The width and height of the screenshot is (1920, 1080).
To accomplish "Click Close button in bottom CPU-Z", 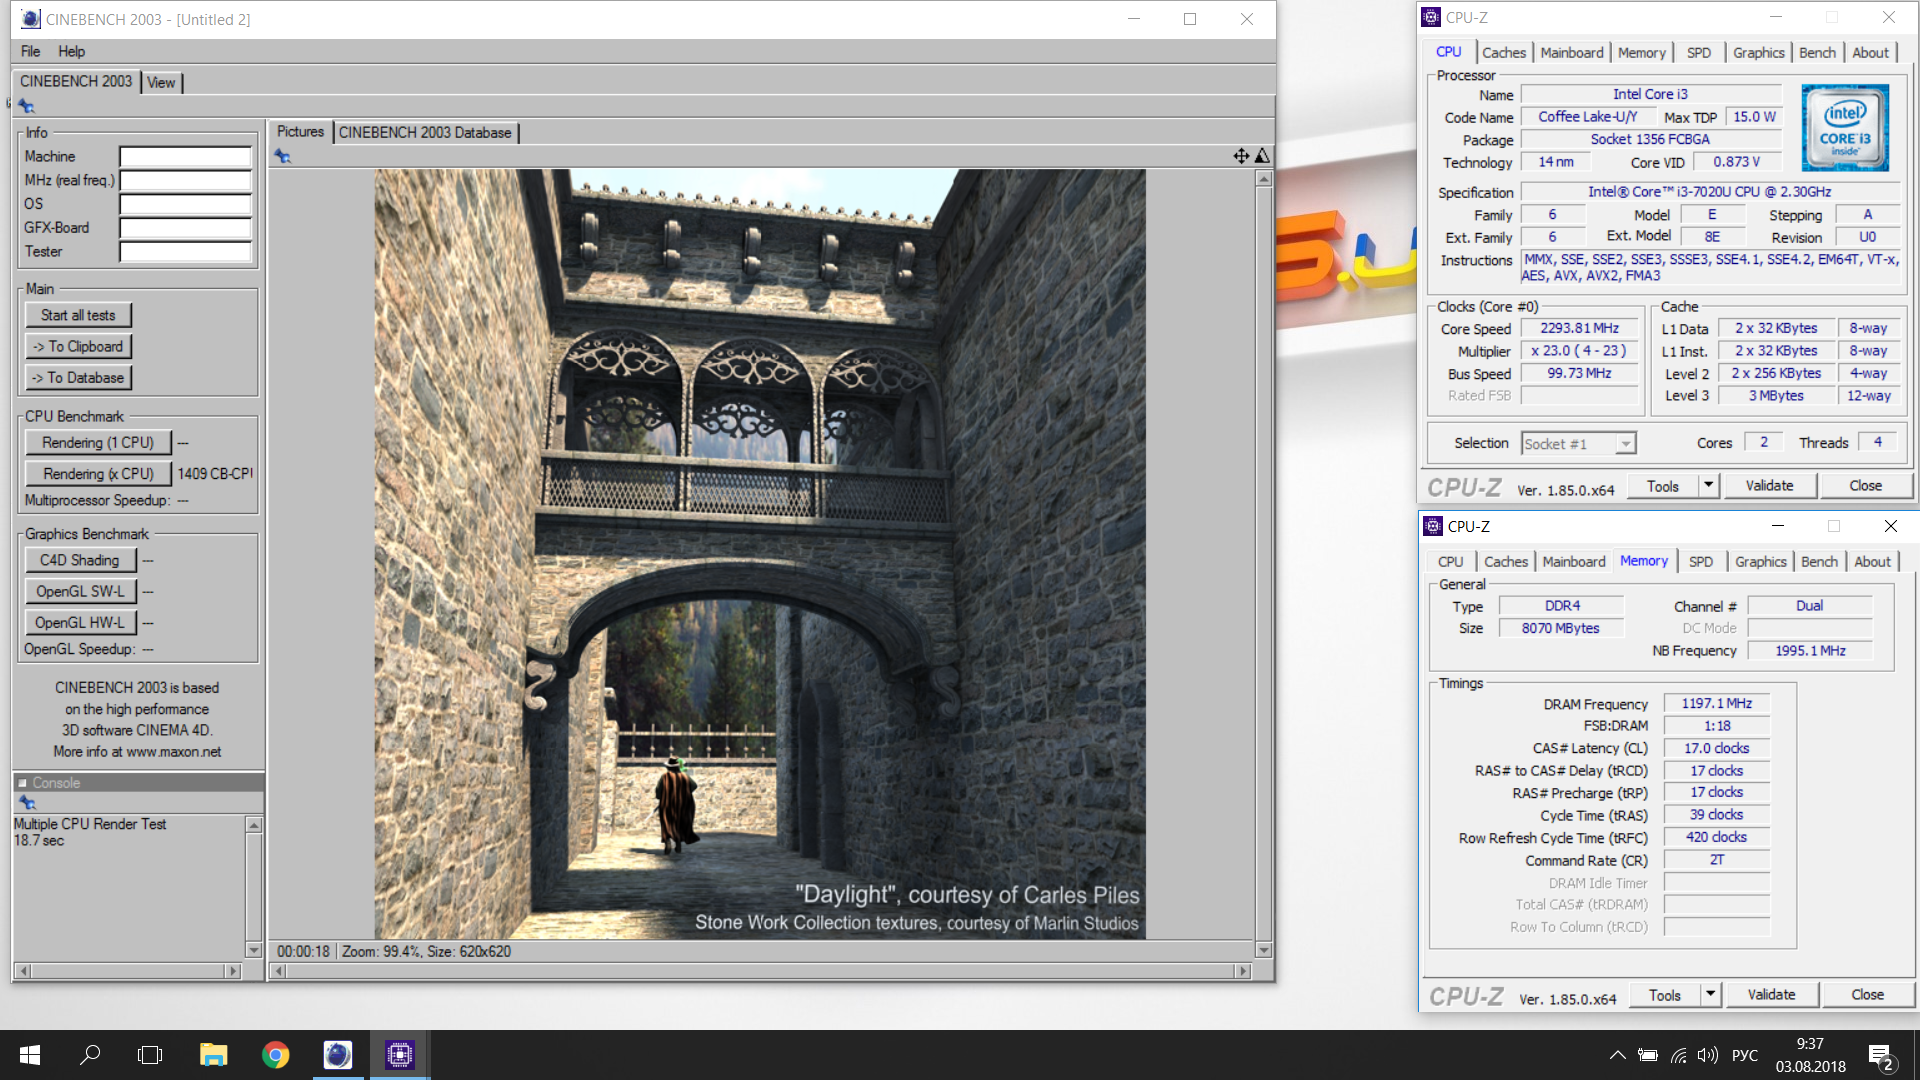I will point(1867,995).
